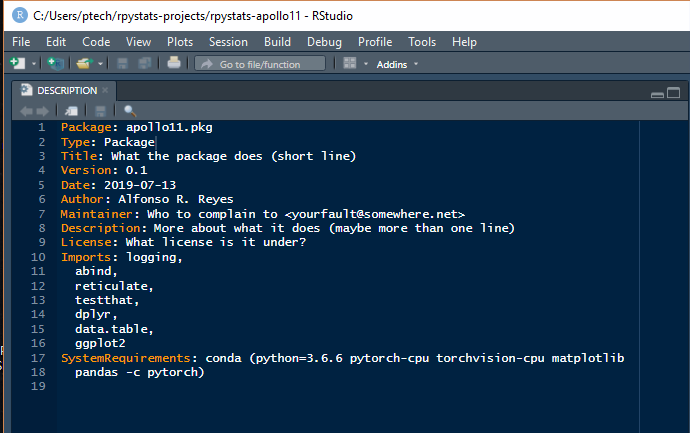Click the Workspace Panes grid icon
Viewport: 690px width, 433px height.
[x=349, y=63]
